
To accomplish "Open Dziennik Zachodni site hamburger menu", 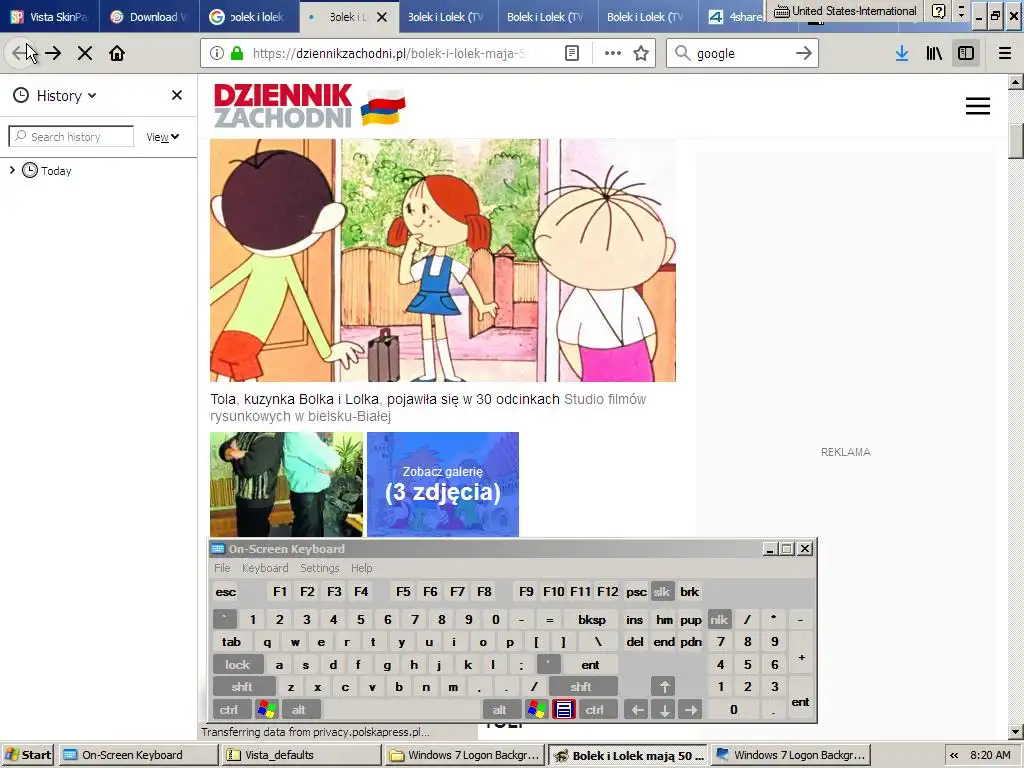I will click(978, 106).
